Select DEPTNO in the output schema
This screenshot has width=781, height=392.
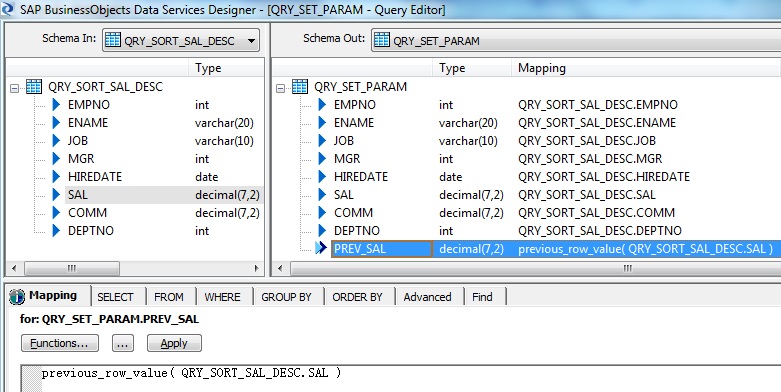[357, 231]
